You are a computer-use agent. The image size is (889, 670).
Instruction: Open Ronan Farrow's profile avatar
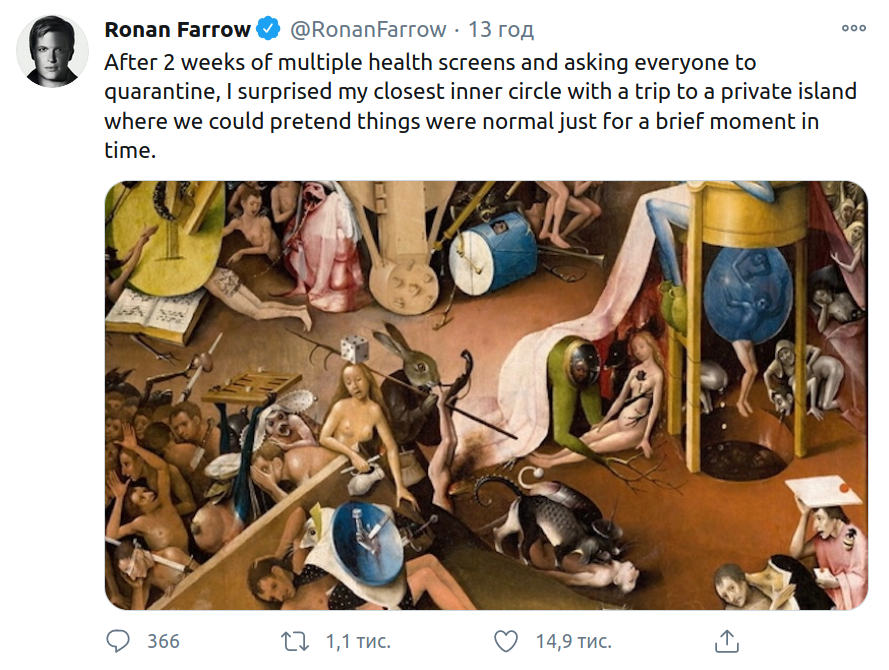pyautogui.click(x=52, y=51)
